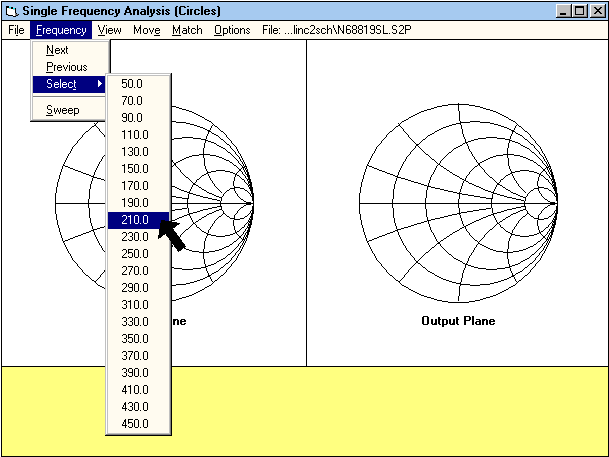
Task: Open the Match menu
Action: [187, 30]
